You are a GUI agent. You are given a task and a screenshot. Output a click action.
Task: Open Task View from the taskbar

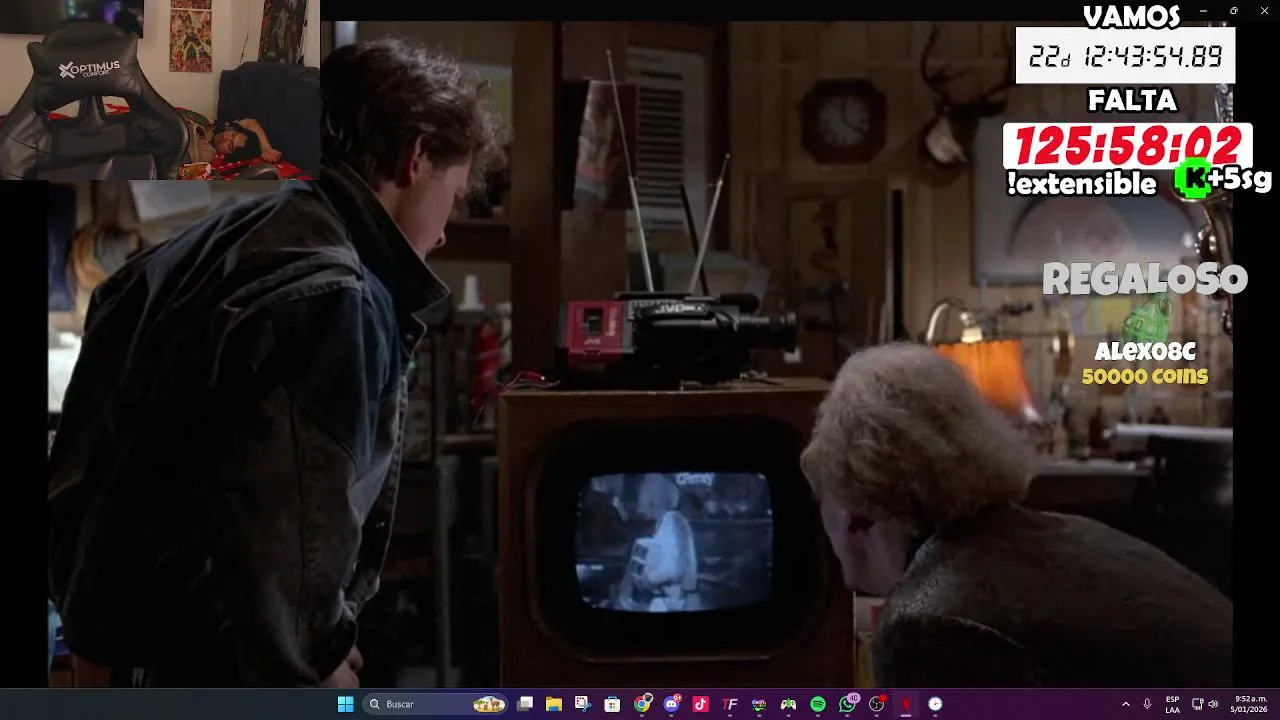525,704
